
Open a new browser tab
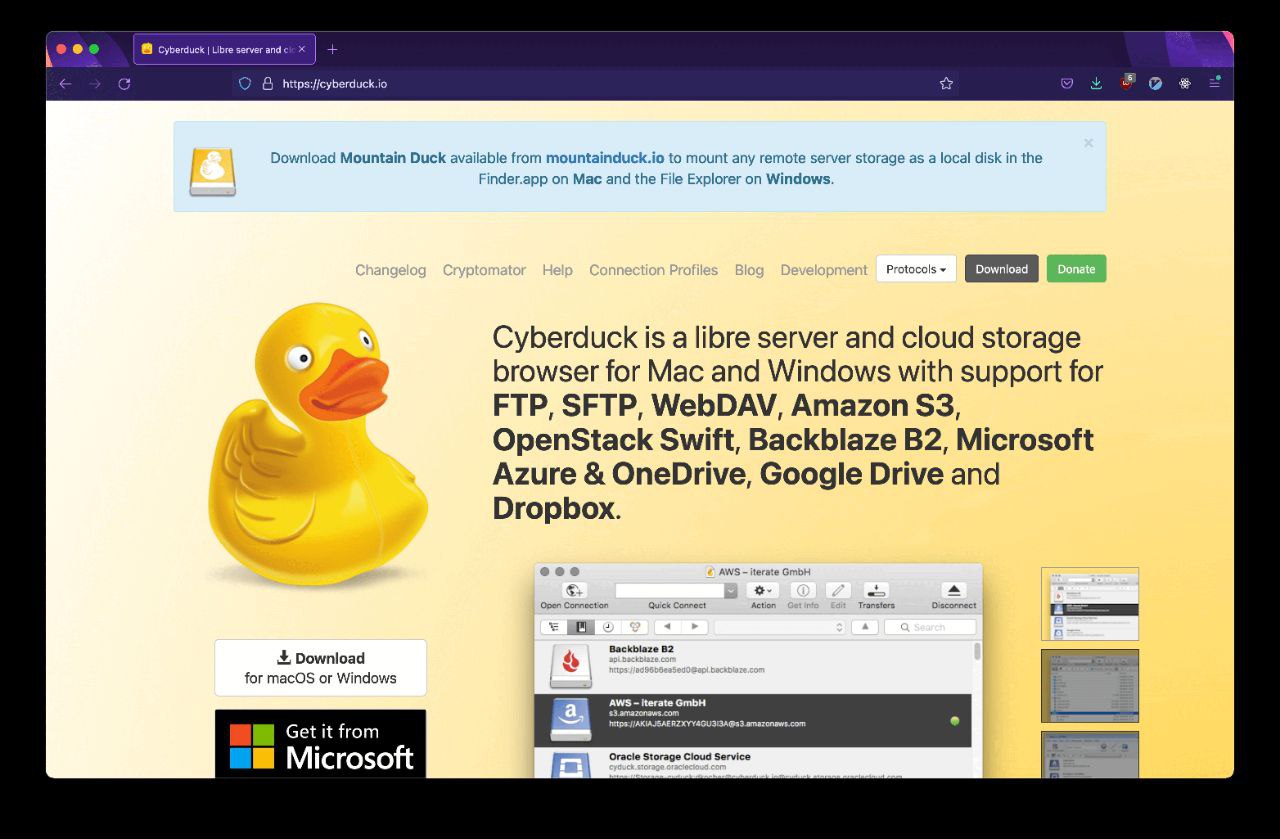(x=332, y=49)
